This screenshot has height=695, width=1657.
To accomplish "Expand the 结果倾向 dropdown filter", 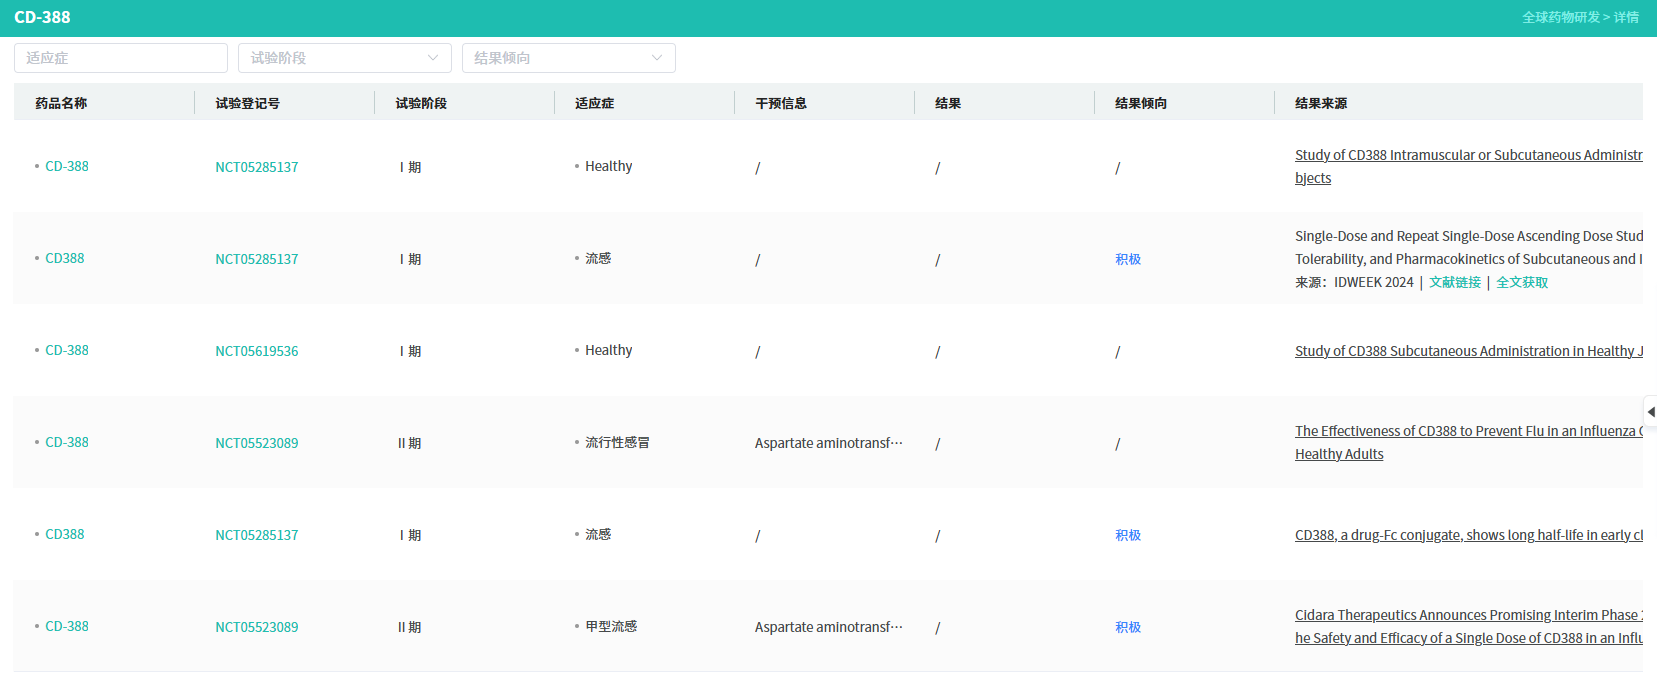I will tap(568, 58).
